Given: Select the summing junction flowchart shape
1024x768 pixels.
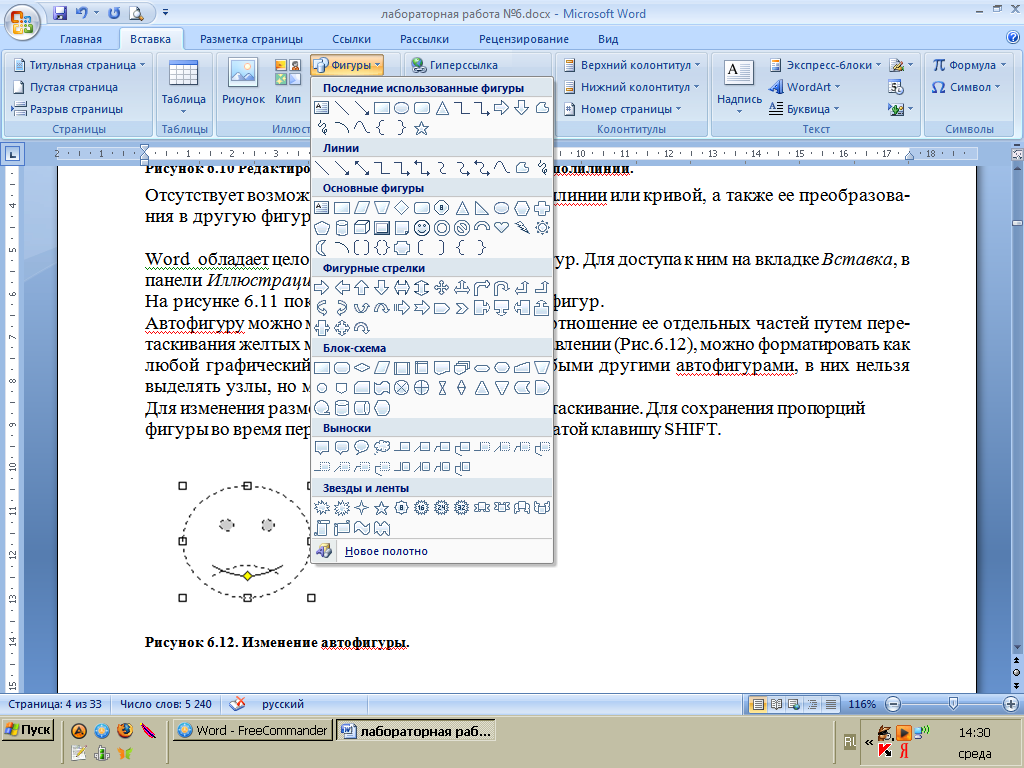Looking at the screenshot, I should (402, 388).
